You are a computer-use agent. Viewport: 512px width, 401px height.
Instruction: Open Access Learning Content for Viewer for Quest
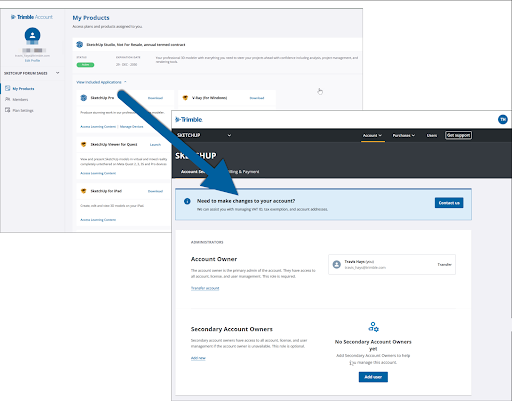(98, 173)
